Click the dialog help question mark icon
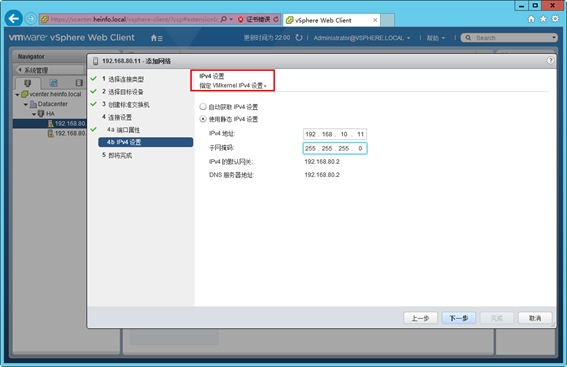The image size is (567, 367). tap(550, 60)
